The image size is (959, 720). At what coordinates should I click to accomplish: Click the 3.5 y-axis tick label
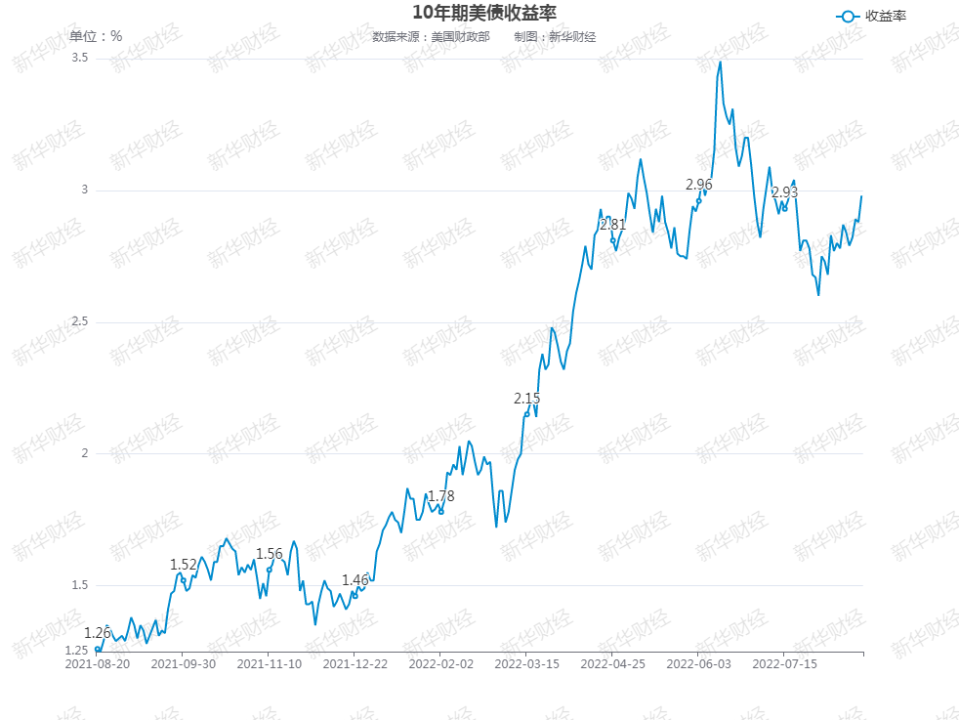click(79, 58)
